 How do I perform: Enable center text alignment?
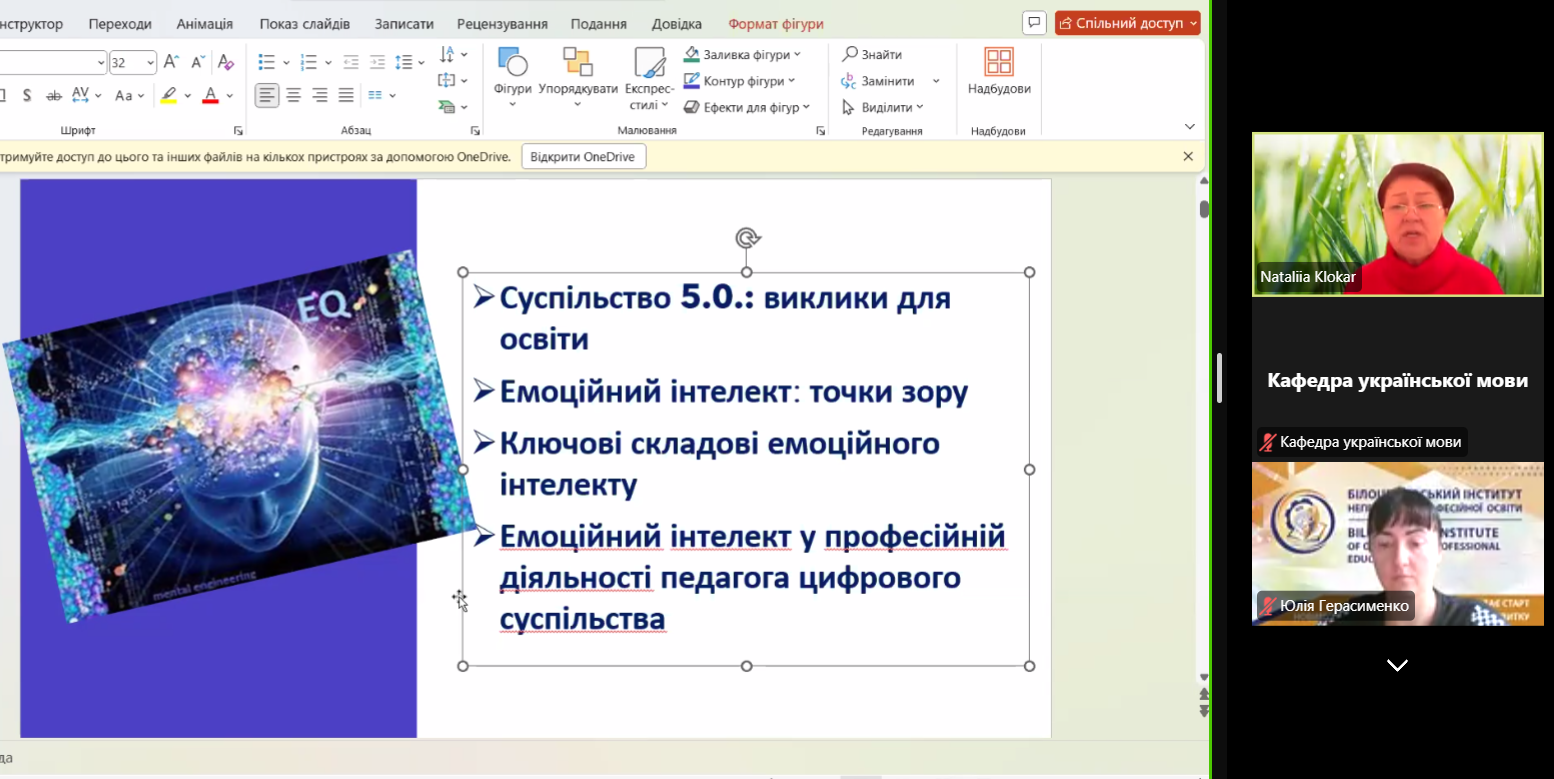(x=294, y=96)
